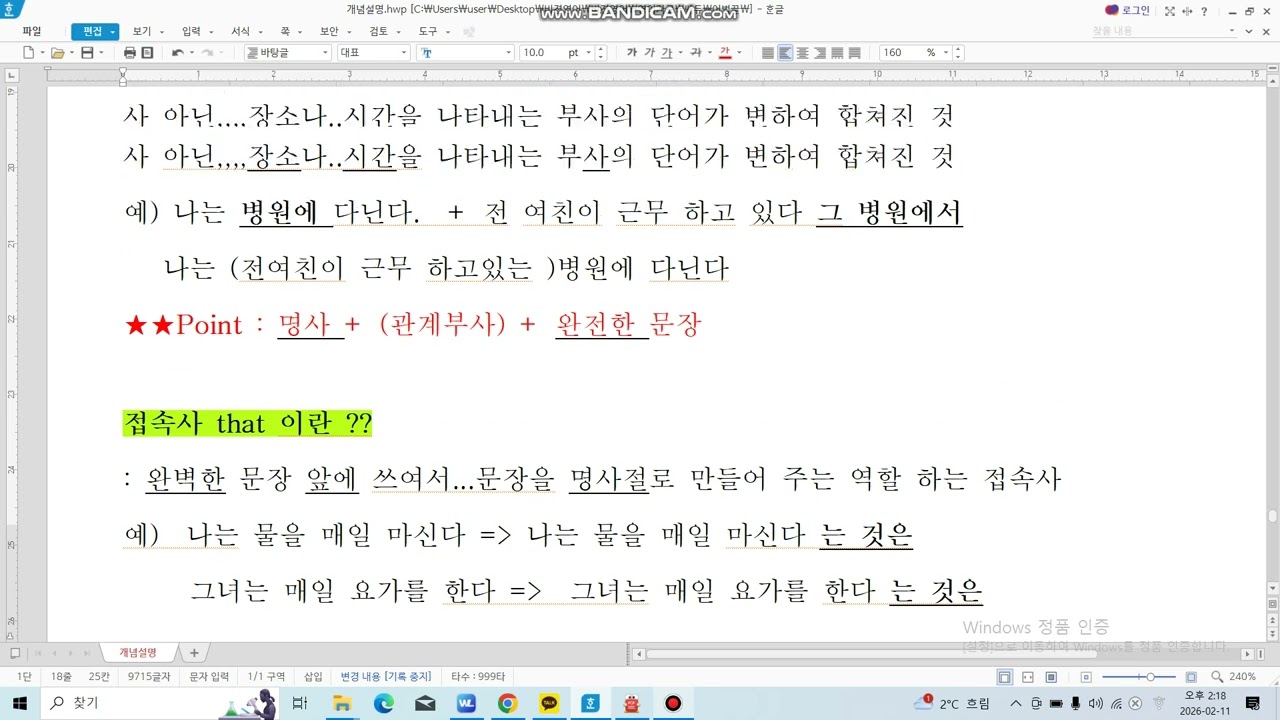Open the 도구 menu
Viewport: 1280px width, 720px height.
coord(433,31)
